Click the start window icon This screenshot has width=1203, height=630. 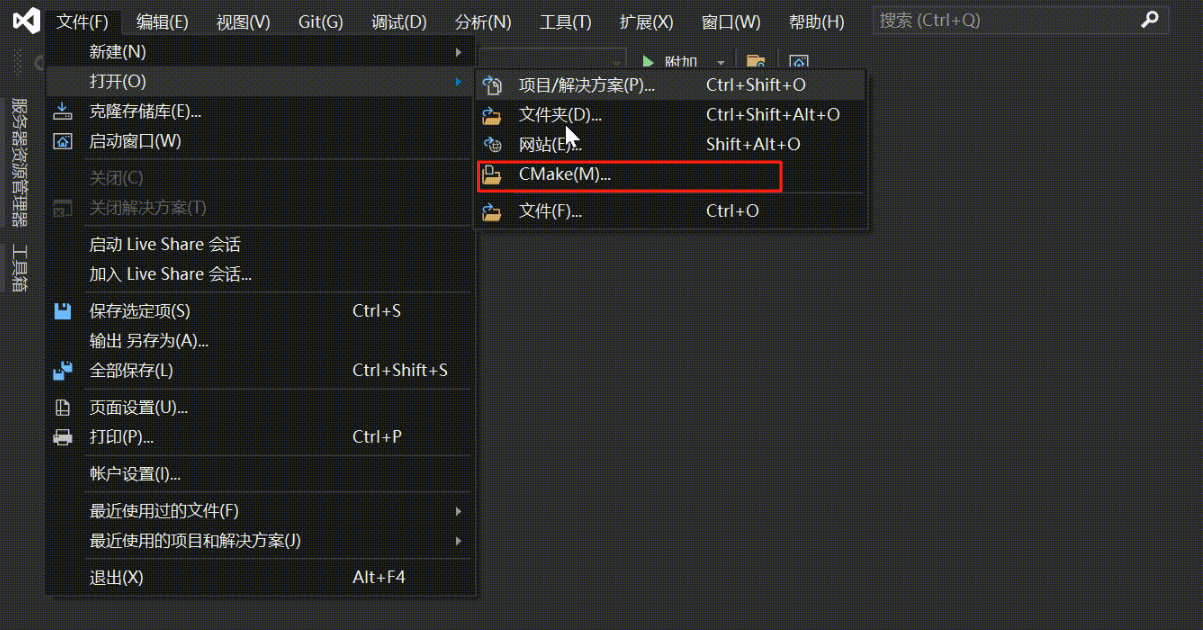click(x=63, y=141)
